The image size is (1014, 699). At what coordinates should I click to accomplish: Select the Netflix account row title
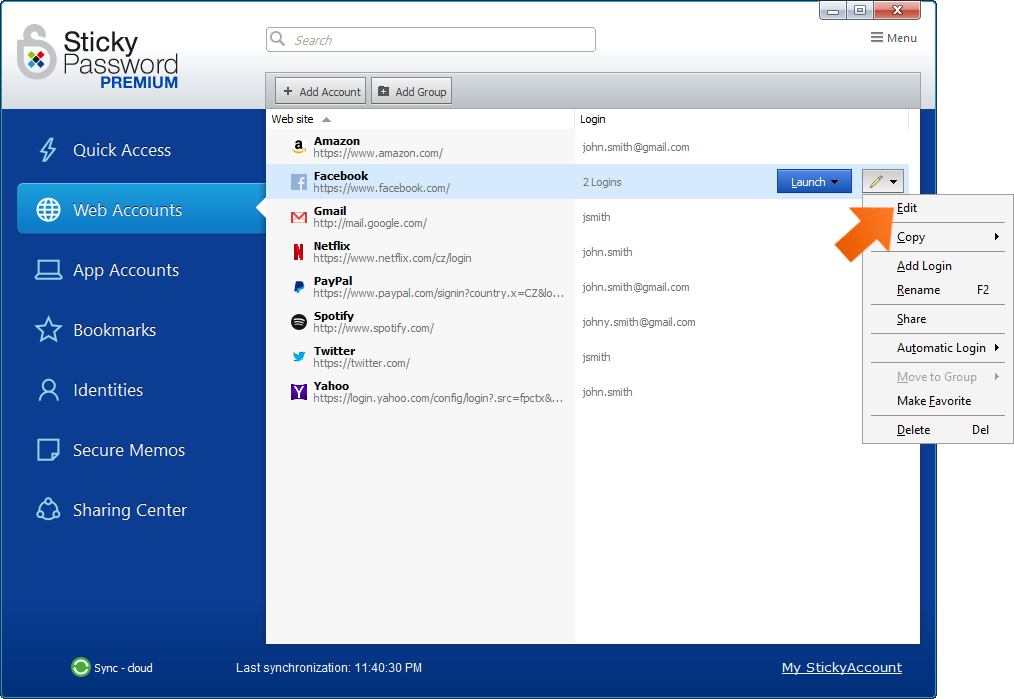coord(332,246)
